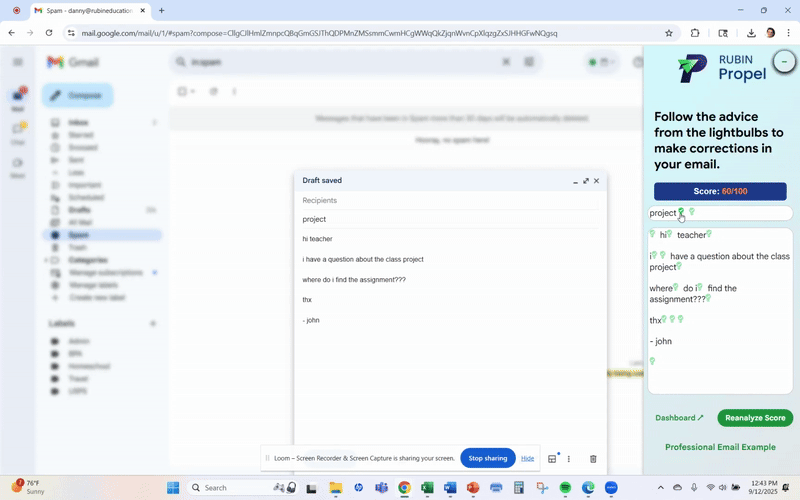Show hidden icons in the system tray
This screenshot has height=500, width=800.
click(660, 487)
